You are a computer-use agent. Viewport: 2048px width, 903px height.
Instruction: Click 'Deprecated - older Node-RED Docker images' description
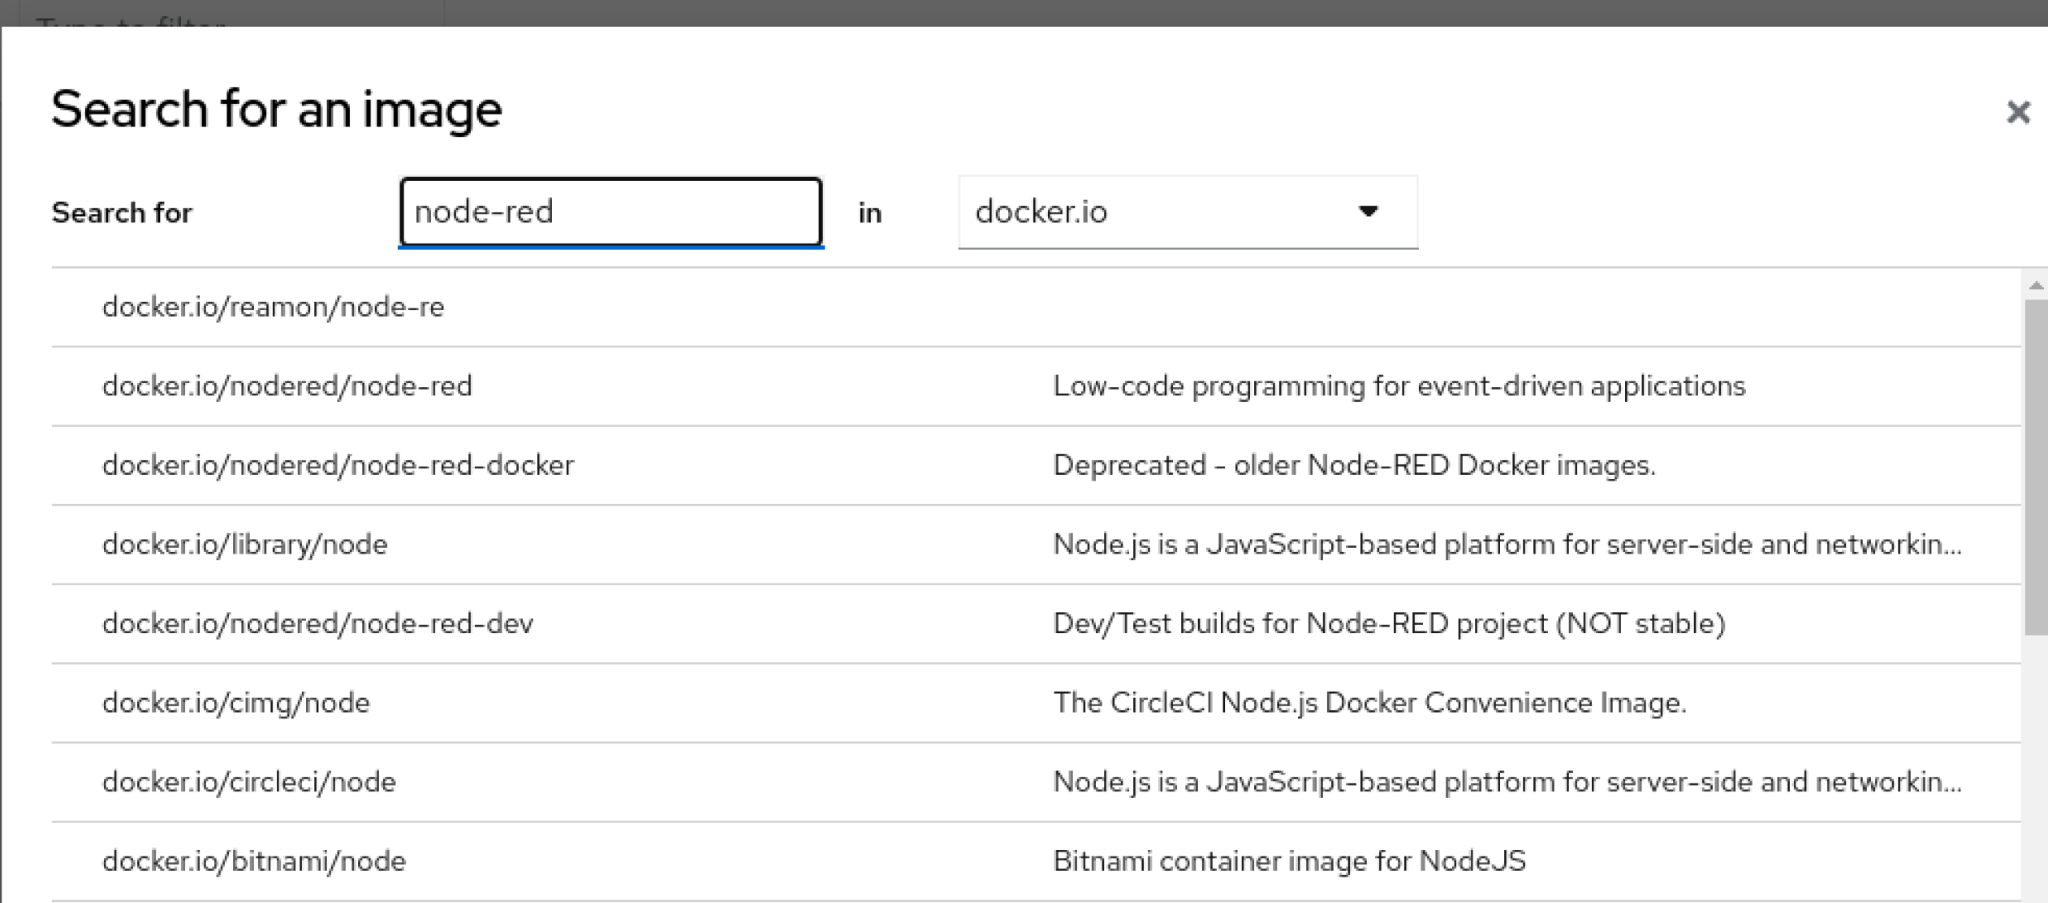(x=1354, y=465)
